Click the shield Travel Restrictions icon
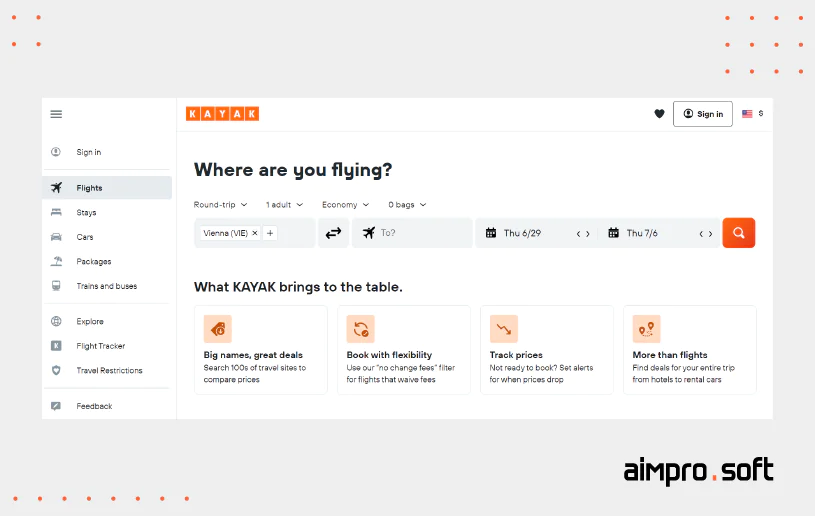The width and height of the screenshot is (815, 516). [56, 370]
